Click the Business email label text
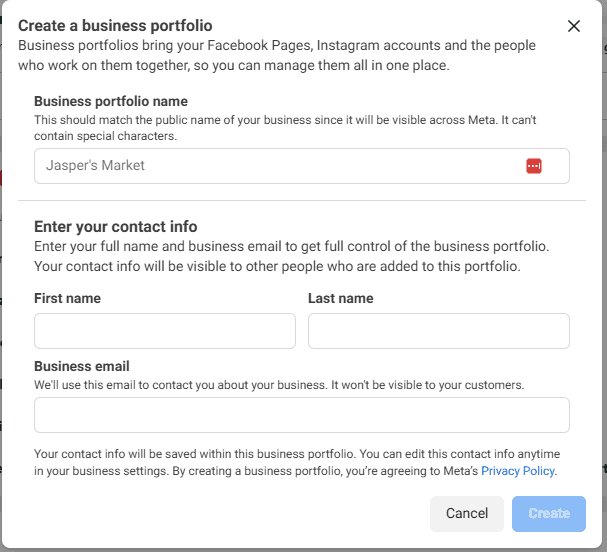This screenshot has width=607, height=552. pyautogui.click(x=82, y=366)
